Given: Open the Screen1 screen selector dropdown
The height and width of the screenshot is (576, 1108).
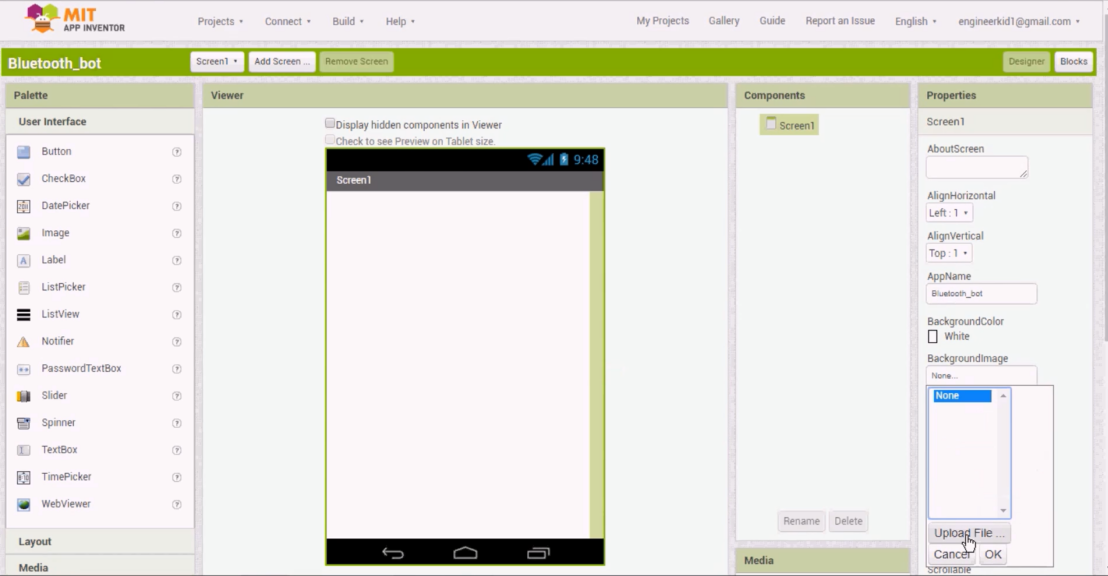Looking at the screenshot, I should point(217,61).
